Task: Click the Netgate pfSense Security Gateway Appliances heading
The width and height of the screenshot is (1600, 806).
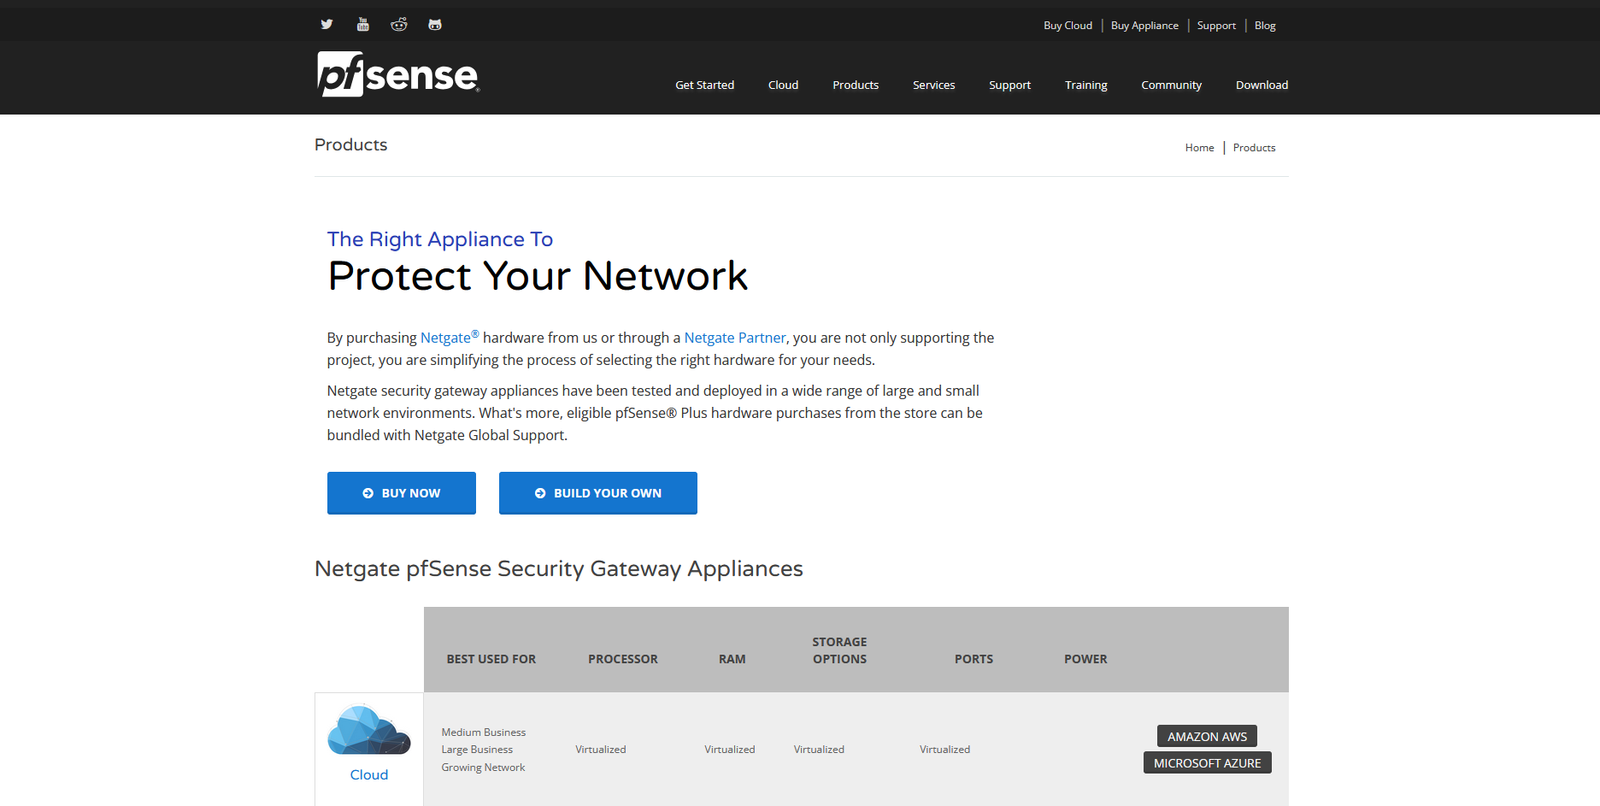Action: pos(559,568)
